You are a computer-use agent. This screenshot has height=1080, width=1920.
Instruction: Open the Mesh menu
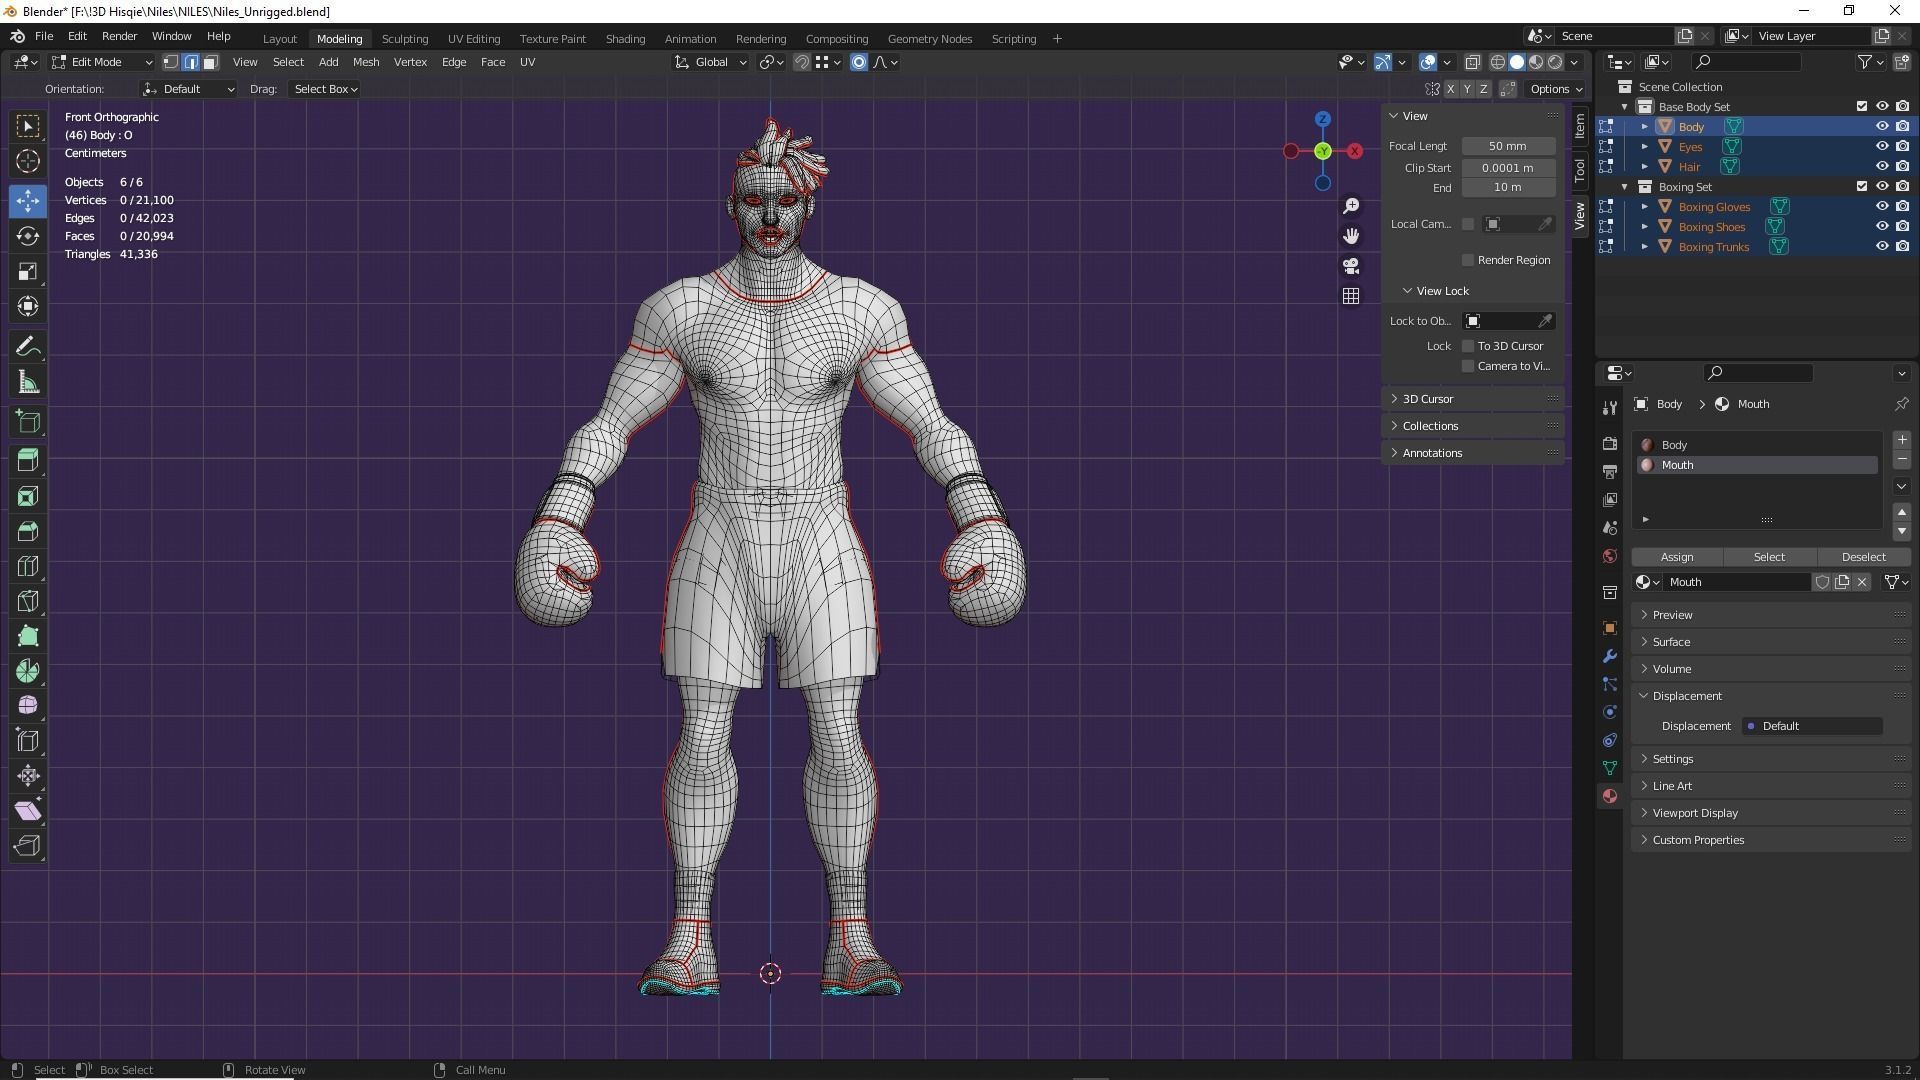pyautogui.click(x=365, y=62)
